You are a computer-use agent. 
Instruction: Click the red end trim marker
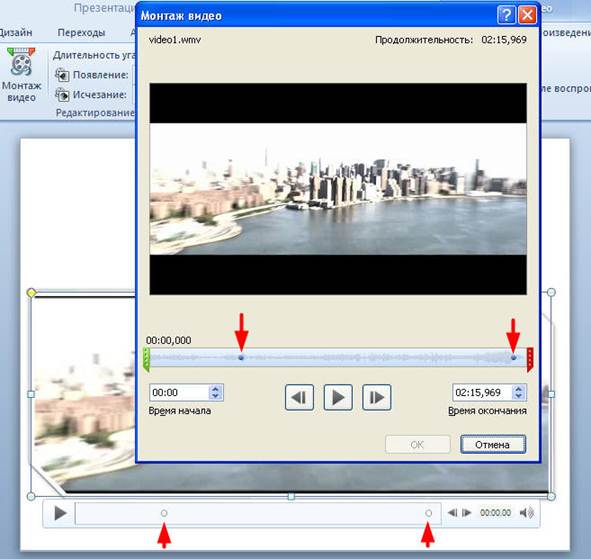[x=530, y=360]
